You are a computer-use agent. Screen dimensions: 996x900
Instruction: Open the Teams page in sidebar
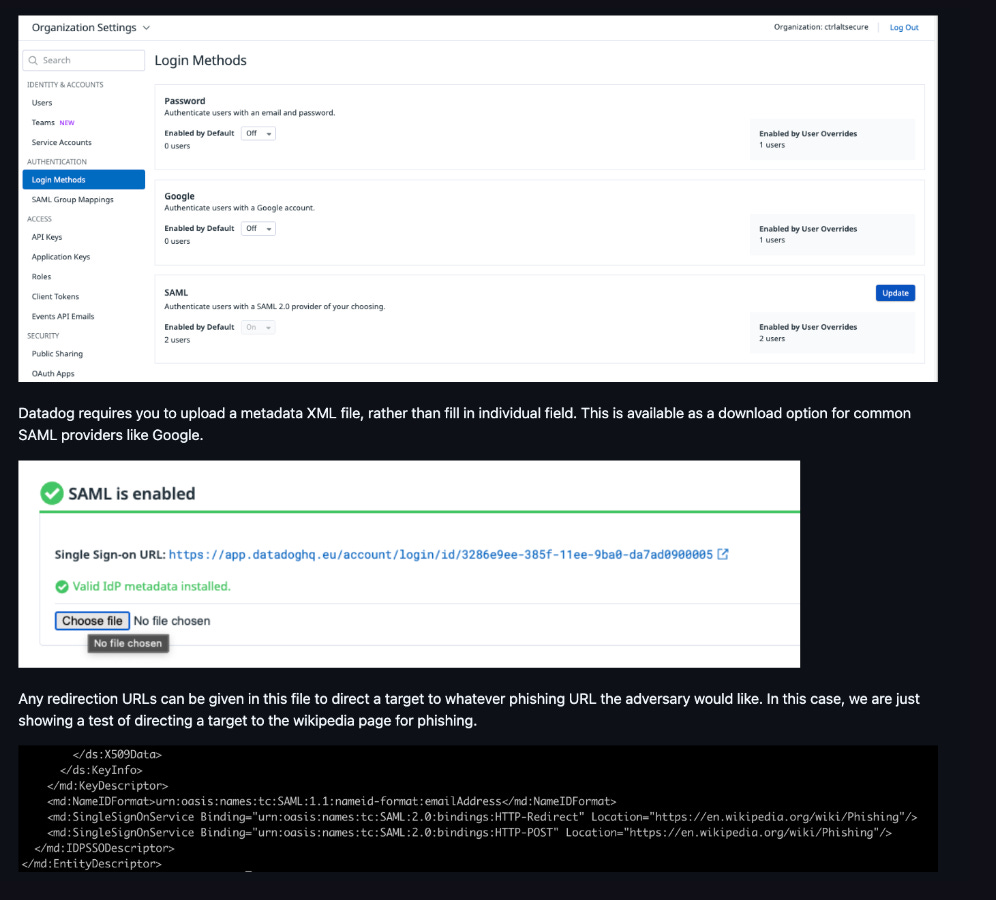42,122
